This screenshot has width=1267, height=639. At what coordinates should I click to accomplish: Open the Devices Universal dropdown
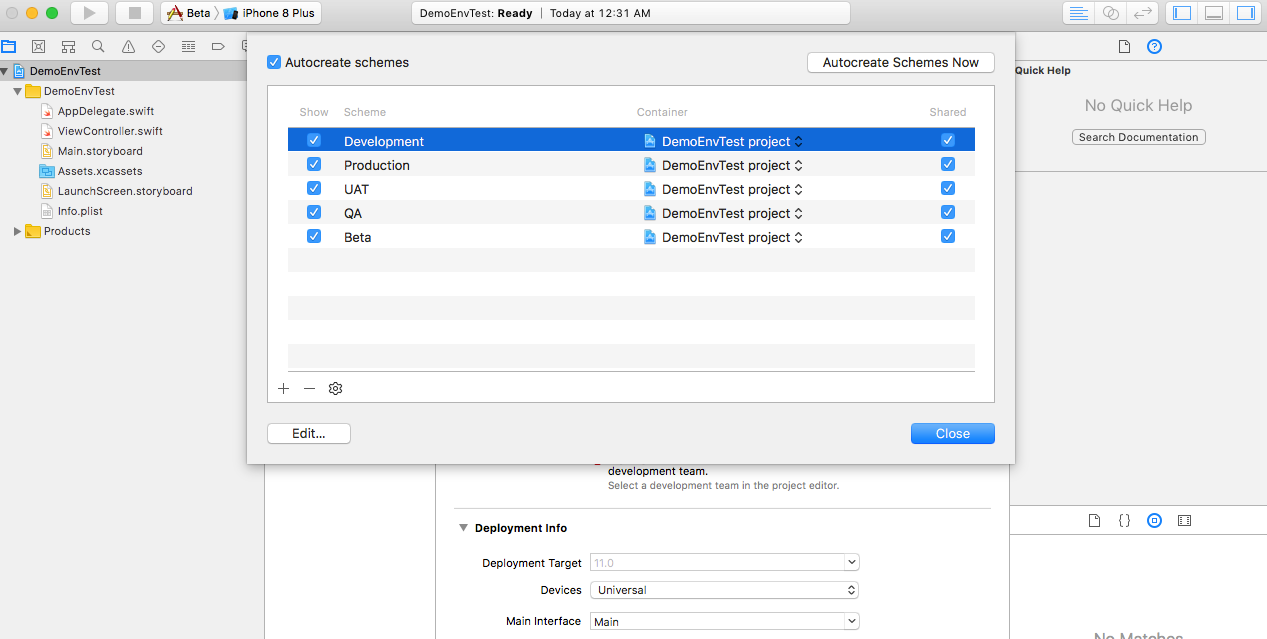724,590
